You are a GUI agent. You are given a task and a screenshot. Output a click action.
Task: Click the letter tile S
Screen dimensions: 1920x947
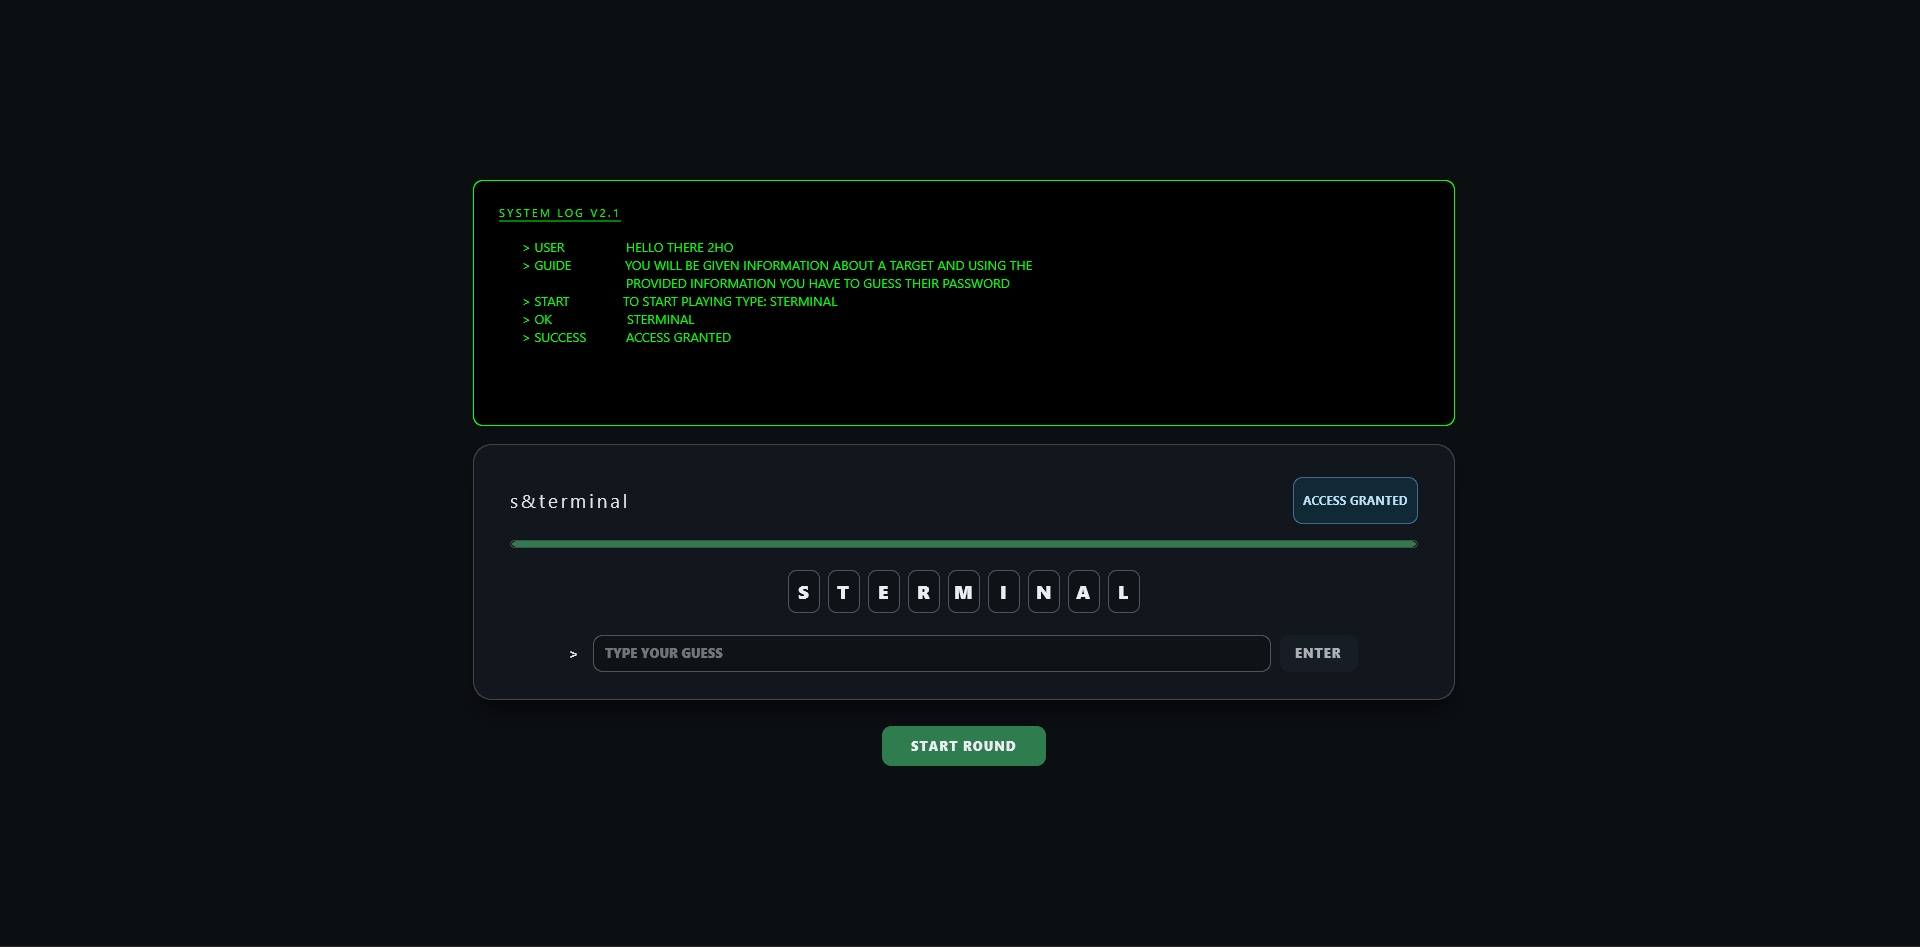(803, 592)
